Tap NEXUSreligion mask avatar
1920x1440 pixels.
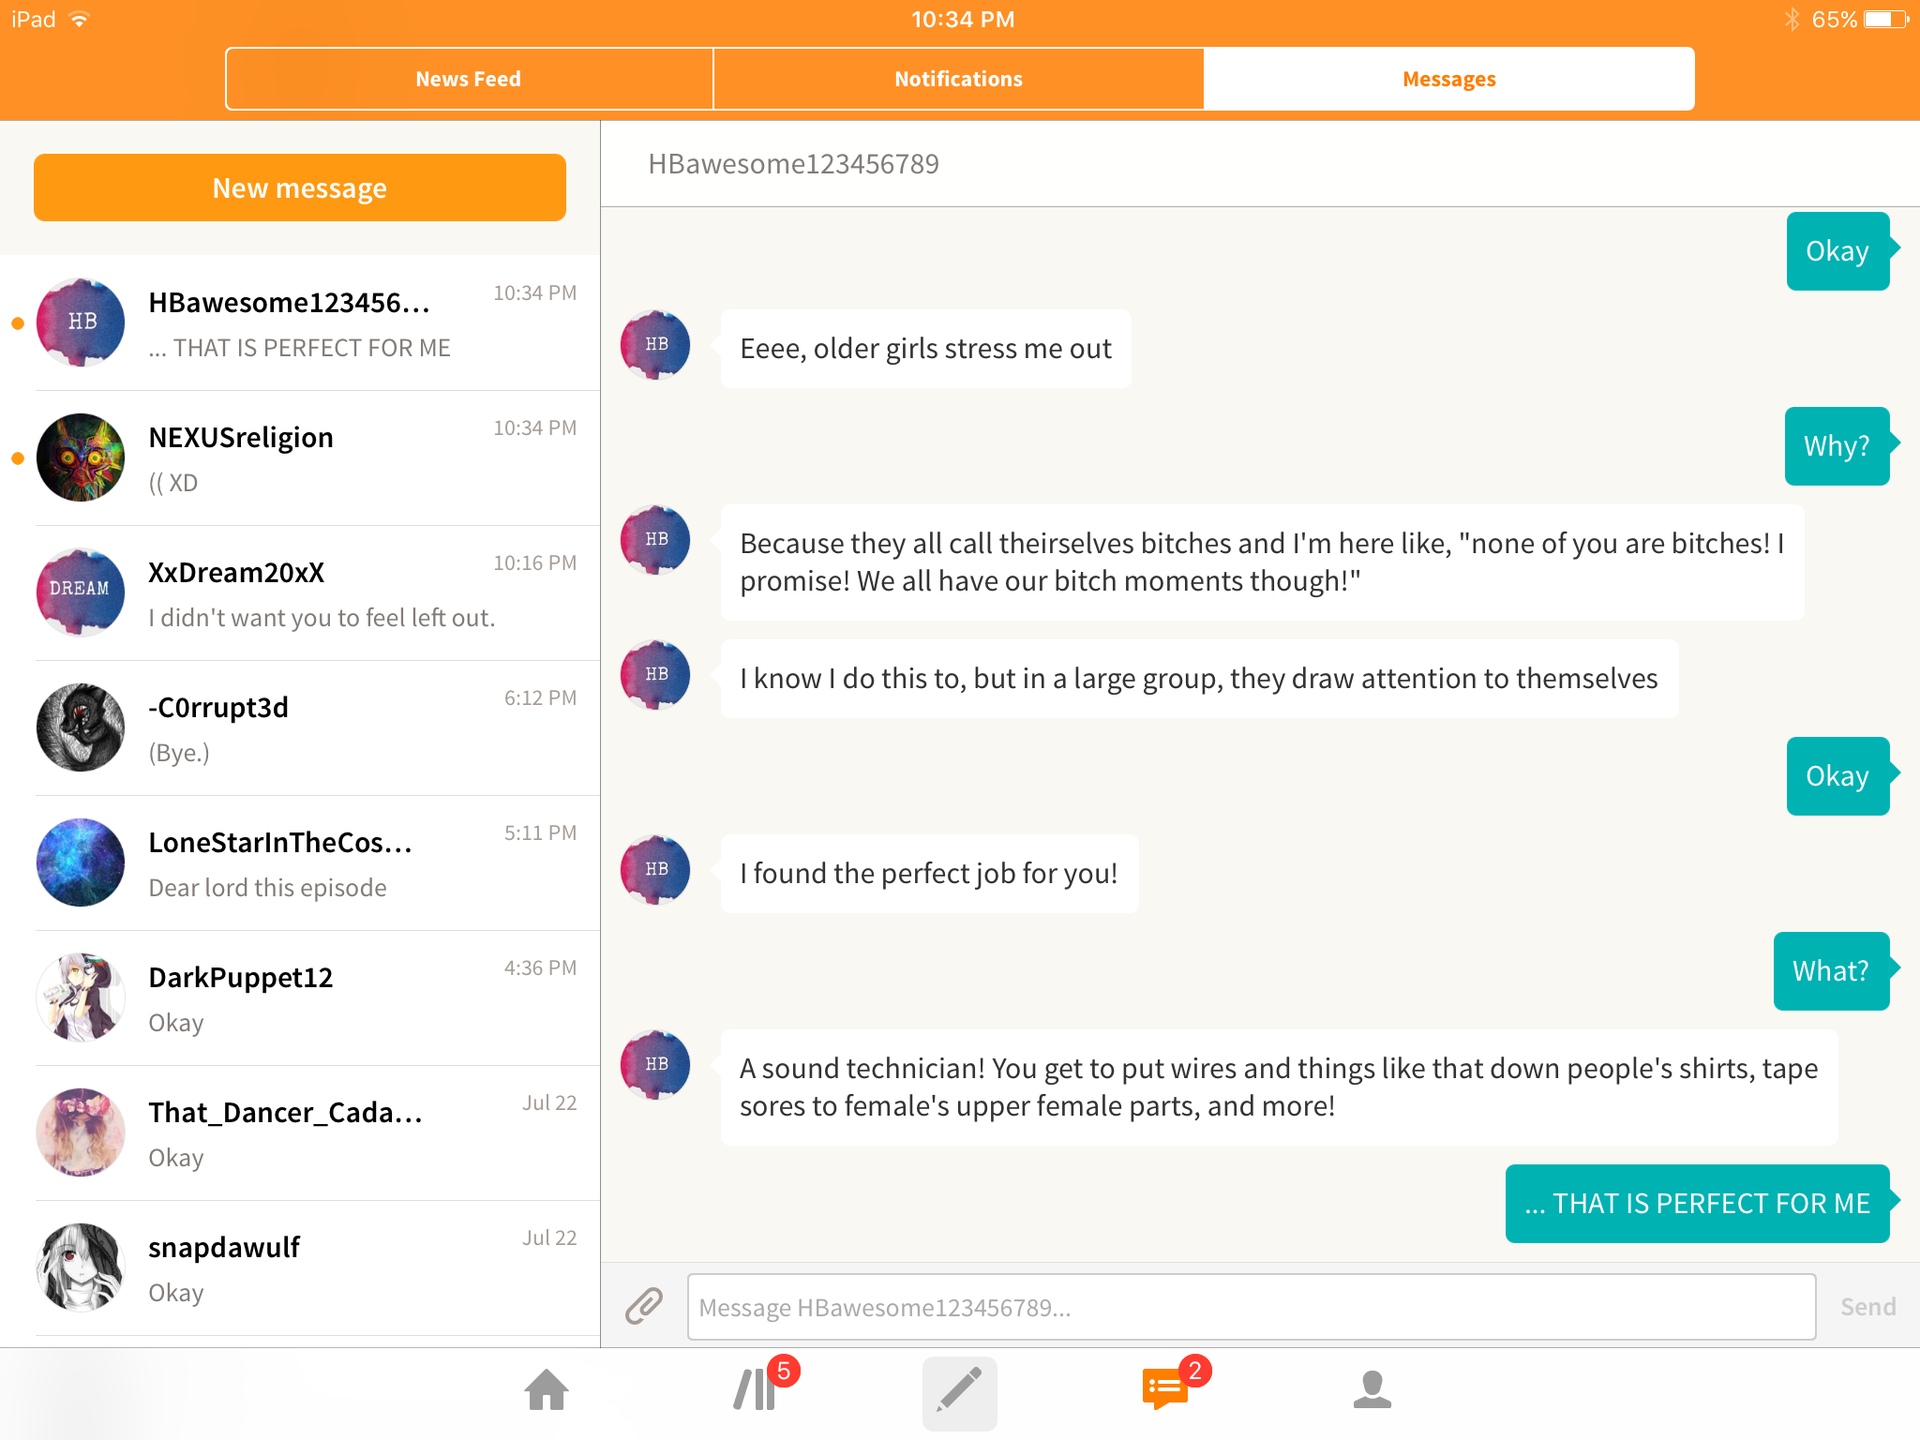click(x=81, y=457)
